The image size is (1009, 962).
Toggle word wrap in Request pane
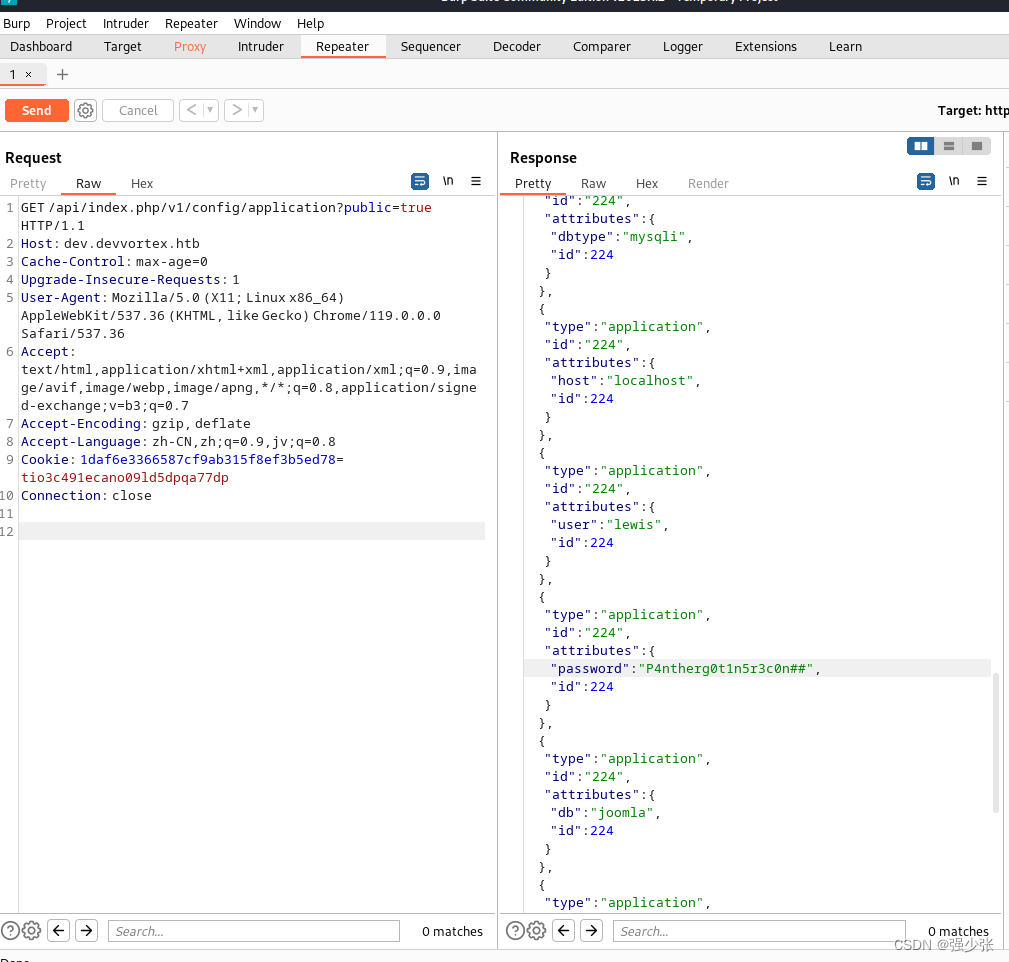420,181
